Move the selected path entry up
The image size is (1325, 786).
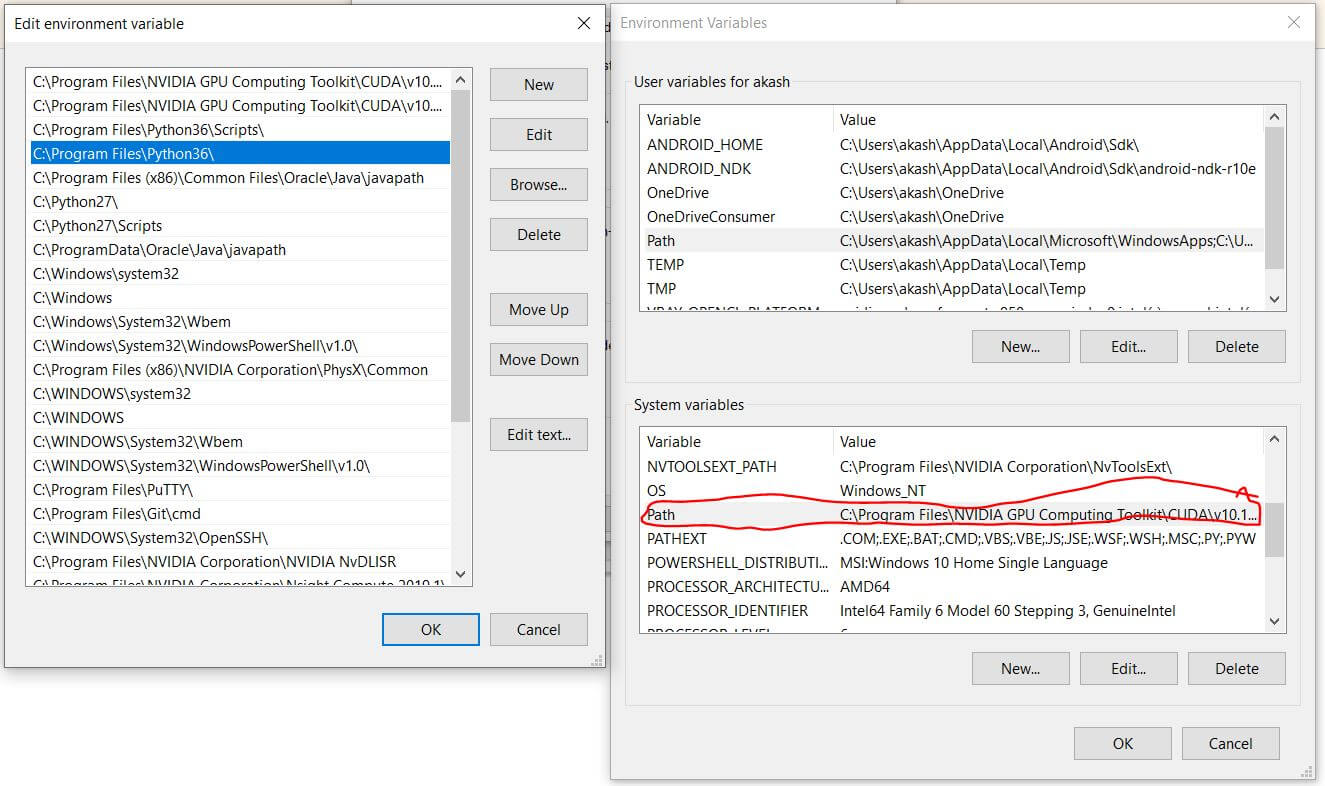click(x=538, y=309)
